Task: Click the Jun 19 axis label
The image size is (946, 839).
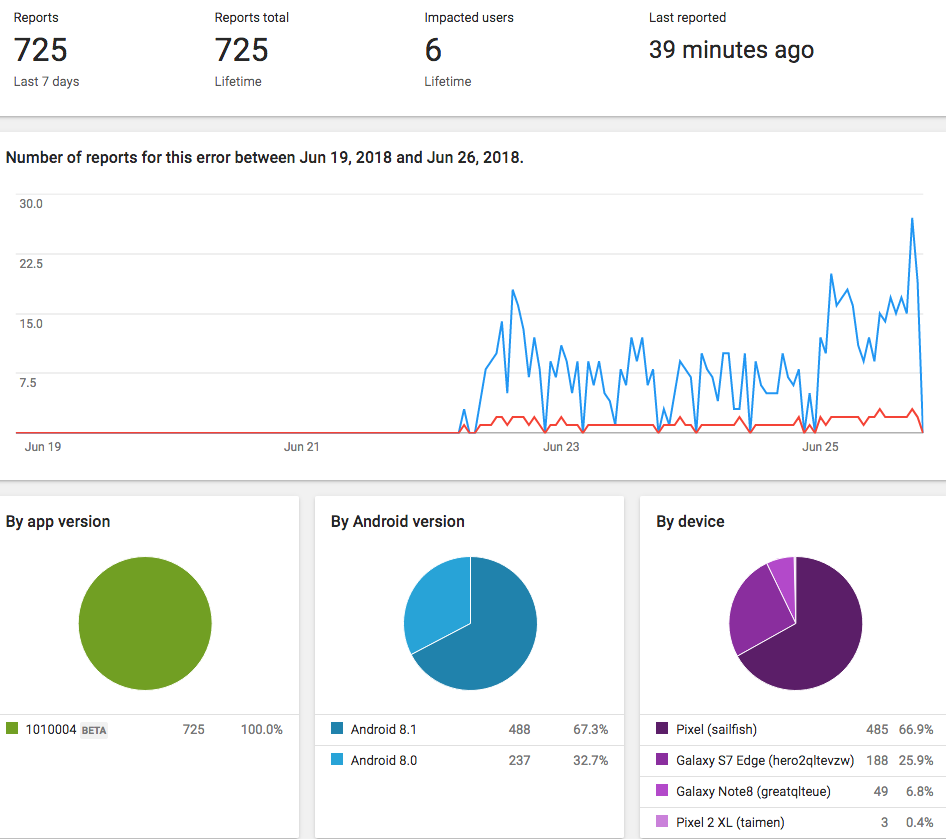Action: click(43, 447)
